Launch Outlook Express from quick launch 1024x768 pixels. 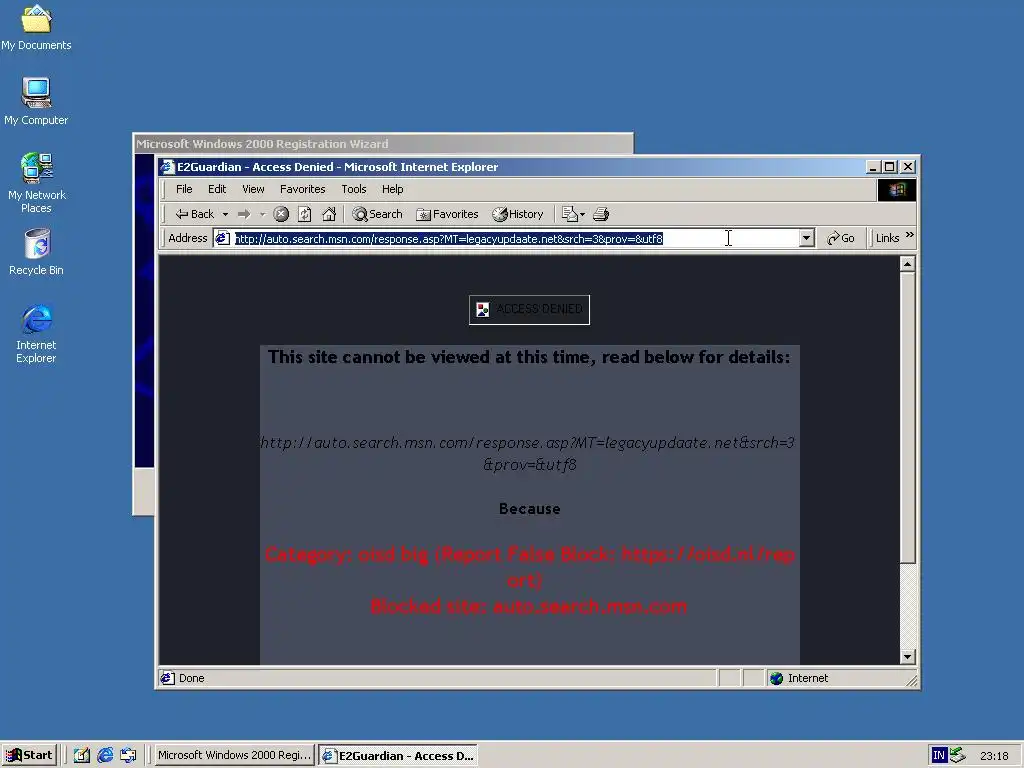coord(128,755)
